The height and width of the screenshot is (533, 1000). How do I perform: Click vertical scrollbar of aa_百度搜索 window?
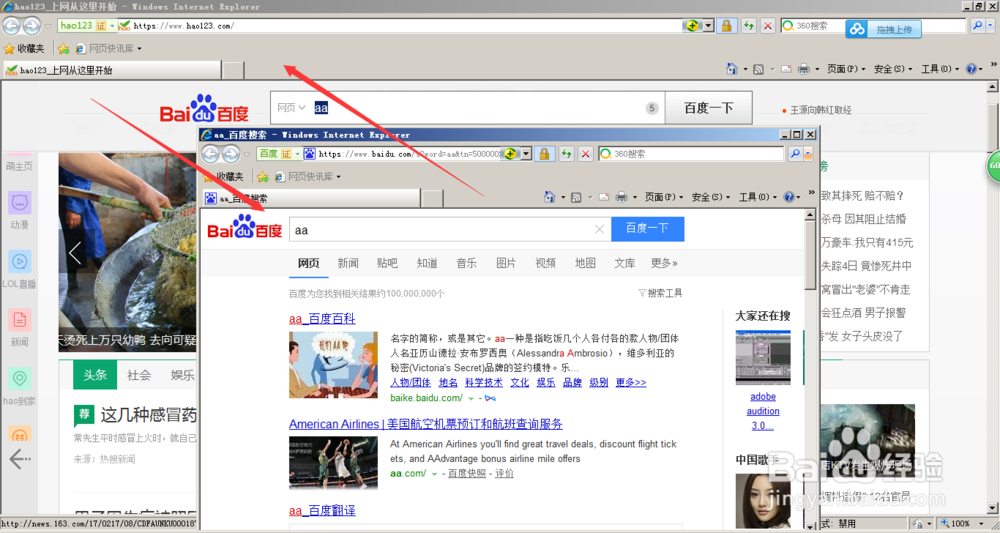tap(811, 367)
